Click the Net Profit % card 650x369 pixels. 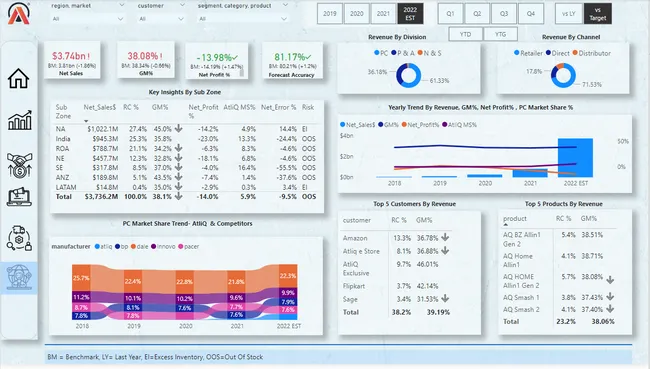pyautogui.click(x=217, y=61)
